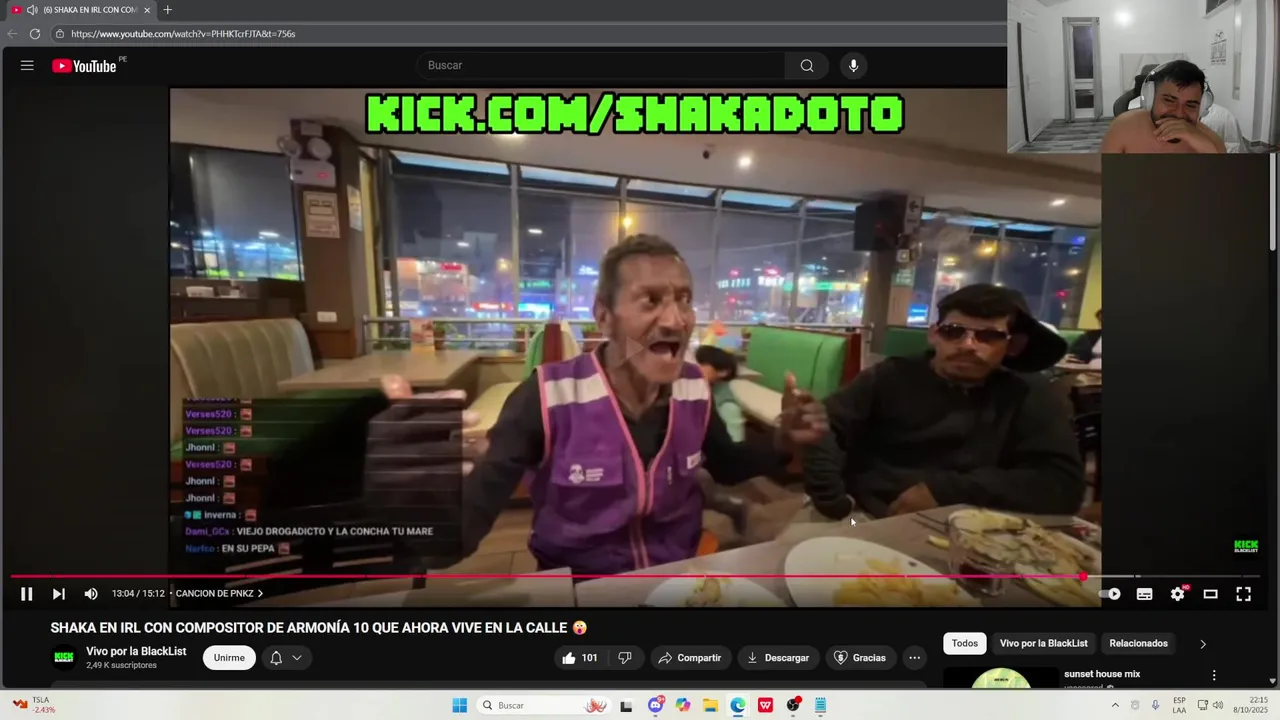This screenshot has width=1280, height=720.
Task: Click the search magnifier button
Action: point(806,66)
